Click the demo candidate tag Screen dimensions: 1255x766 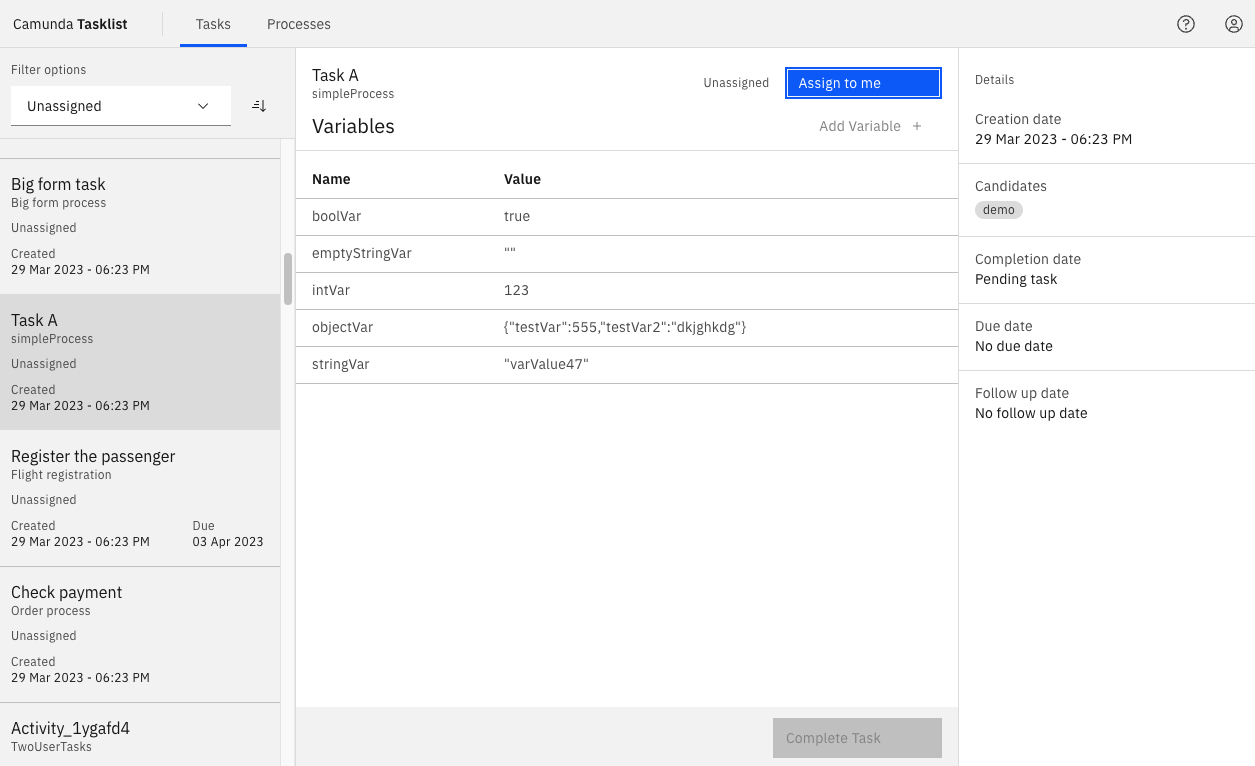point(998,210)
